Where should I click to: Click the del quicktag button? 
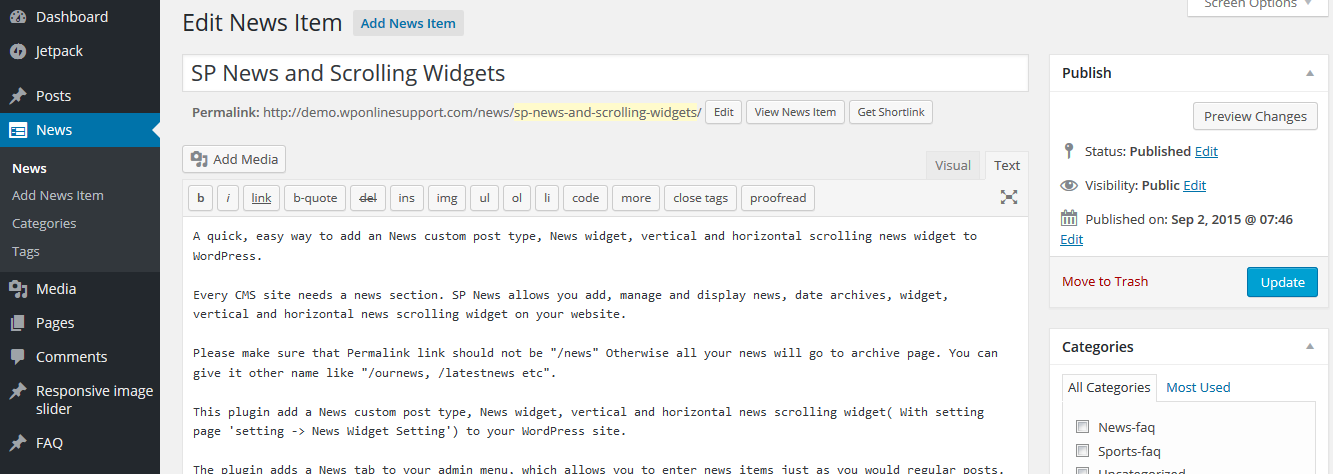click(368, 198)
